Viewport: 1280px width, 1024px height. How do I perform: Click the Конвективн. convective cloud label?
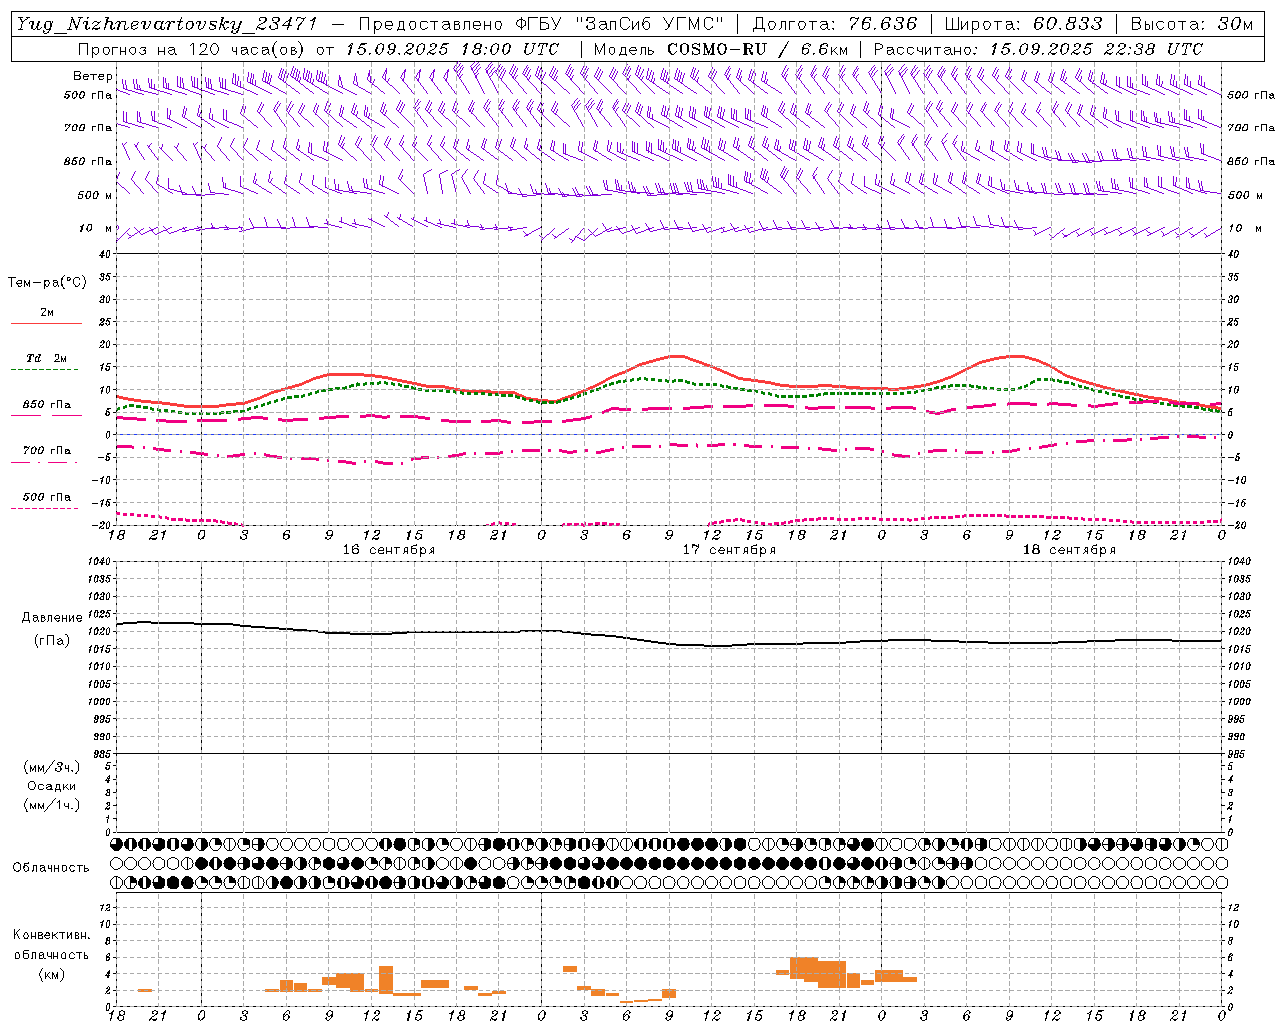coord(51,935)
